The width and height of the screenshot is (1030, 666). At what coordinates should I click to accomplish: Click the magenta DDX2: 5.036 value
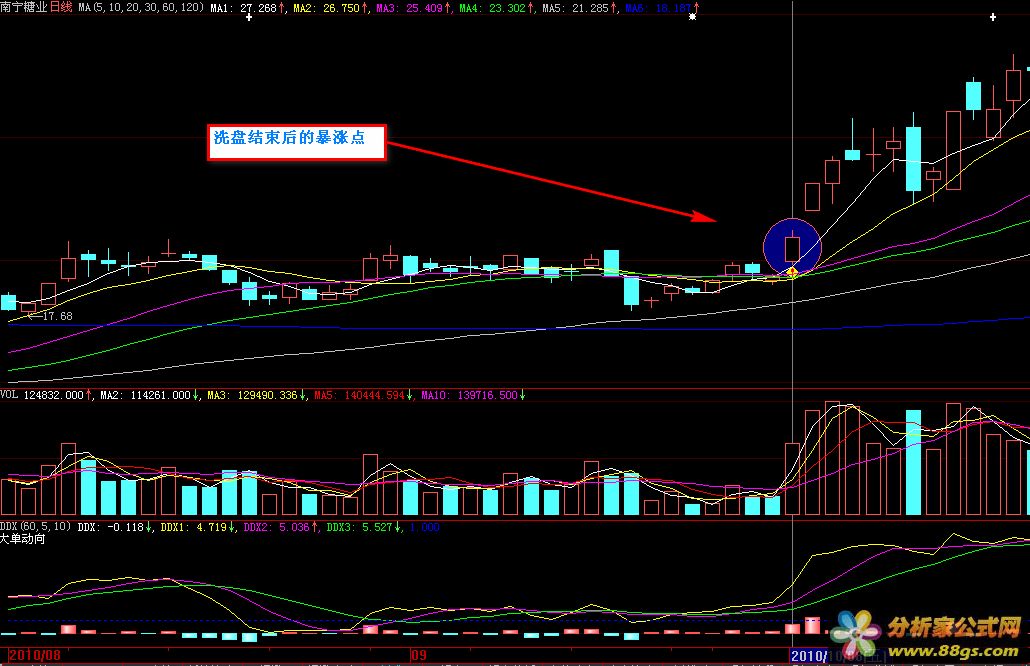[281, 527]
